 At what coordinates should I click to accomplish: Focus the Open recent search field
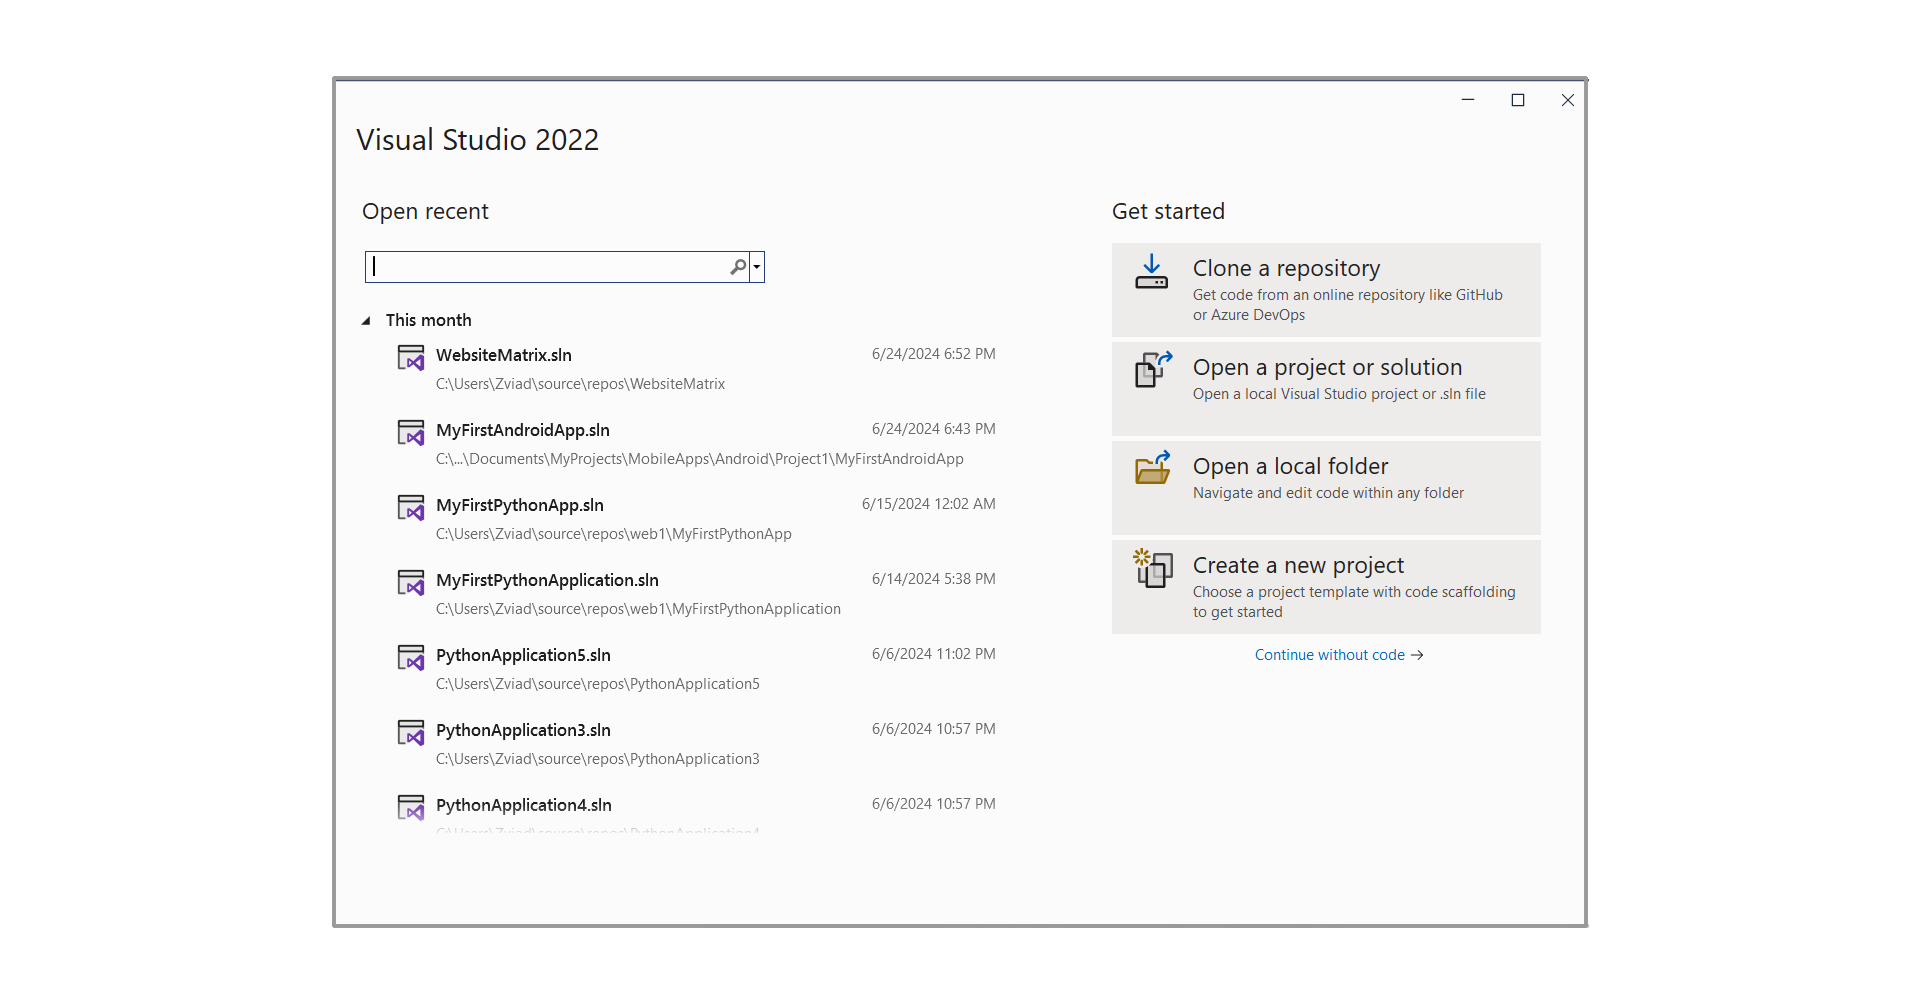(x=548, y=267)
